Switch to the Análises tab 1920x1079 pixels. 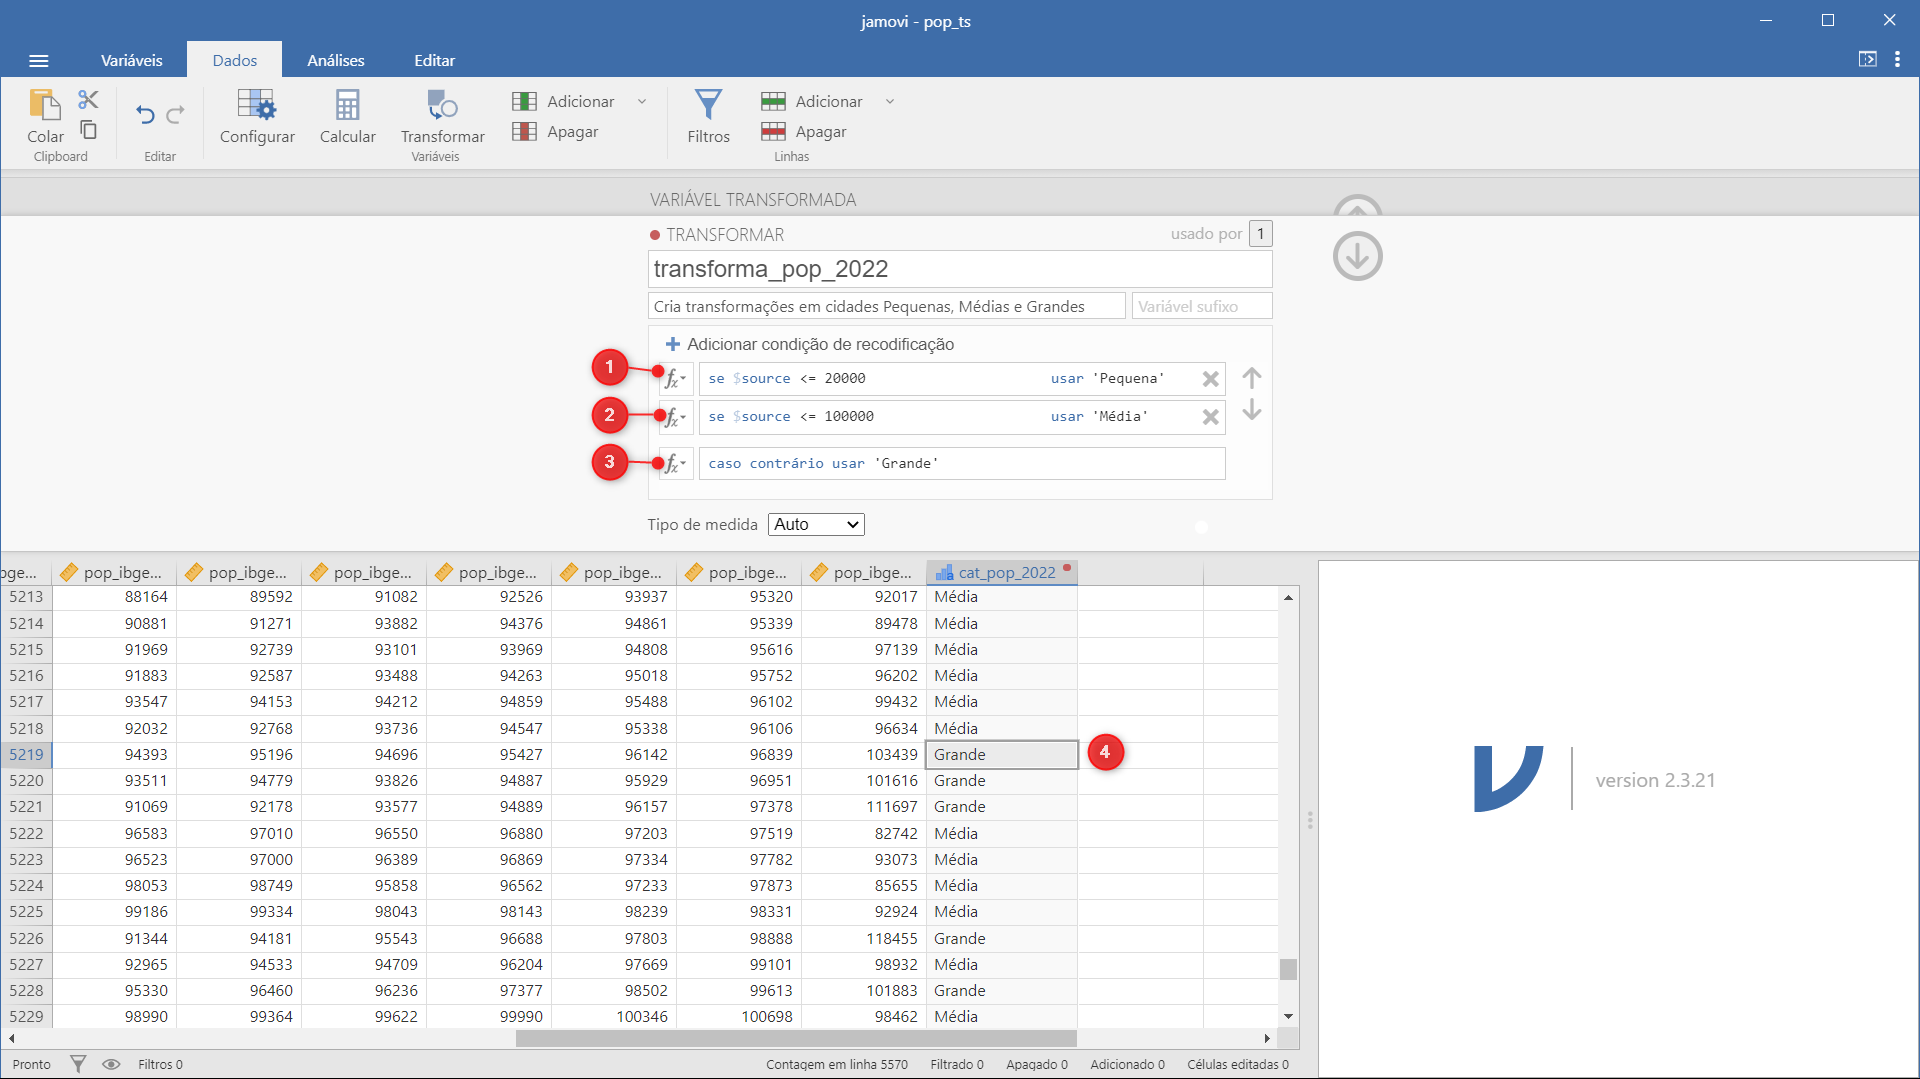tap(335, 60)
